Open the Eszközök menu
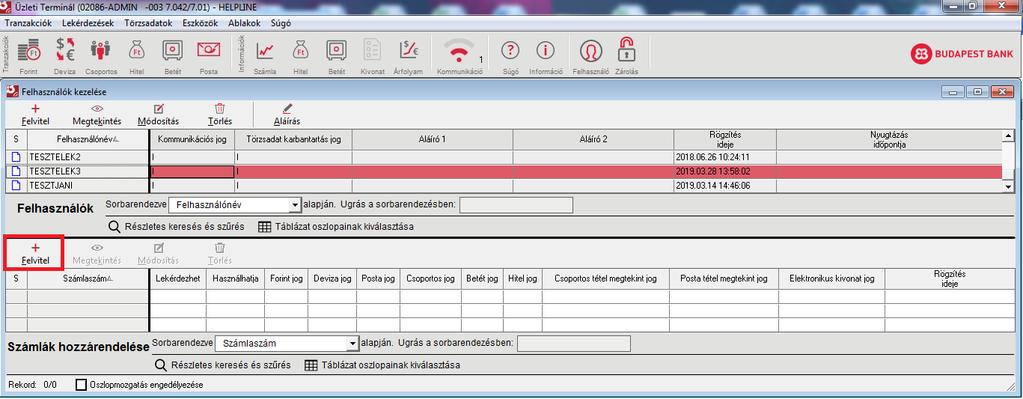Image resolution: width=1023 pixels, height=399 pixels. coord(200,23)
